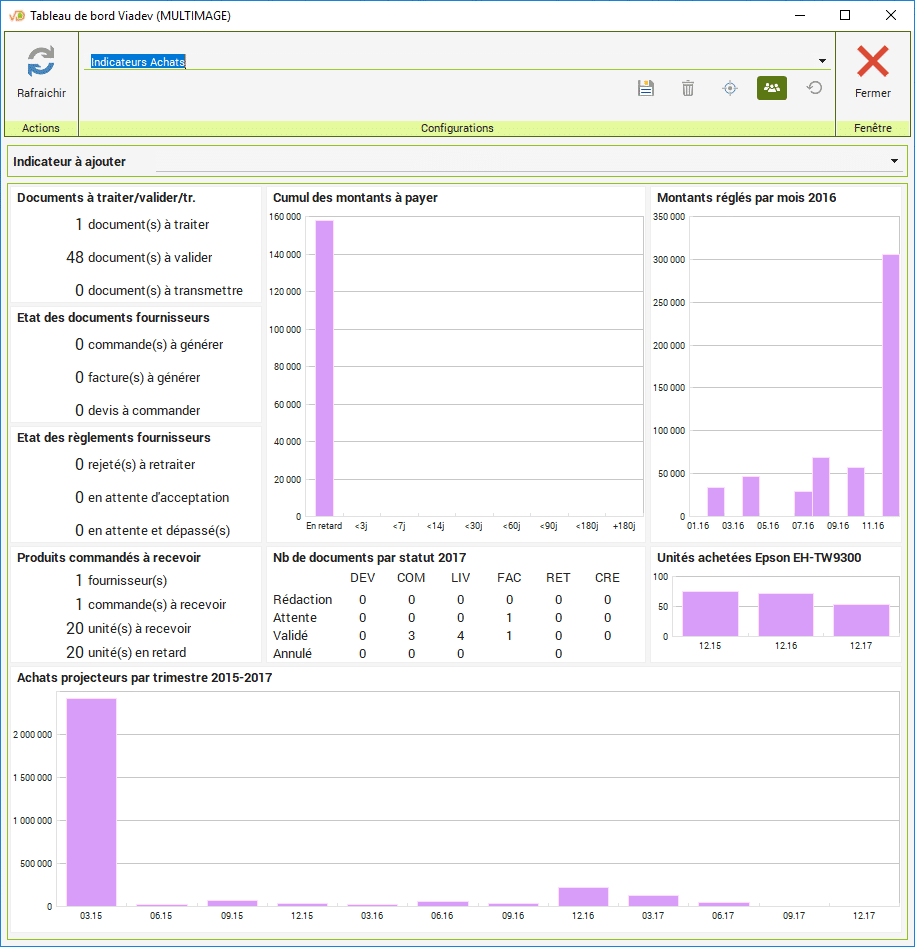915x947 pixels.
Task: Maximize the Tableau de bord window
Action: tap(845, 15)
